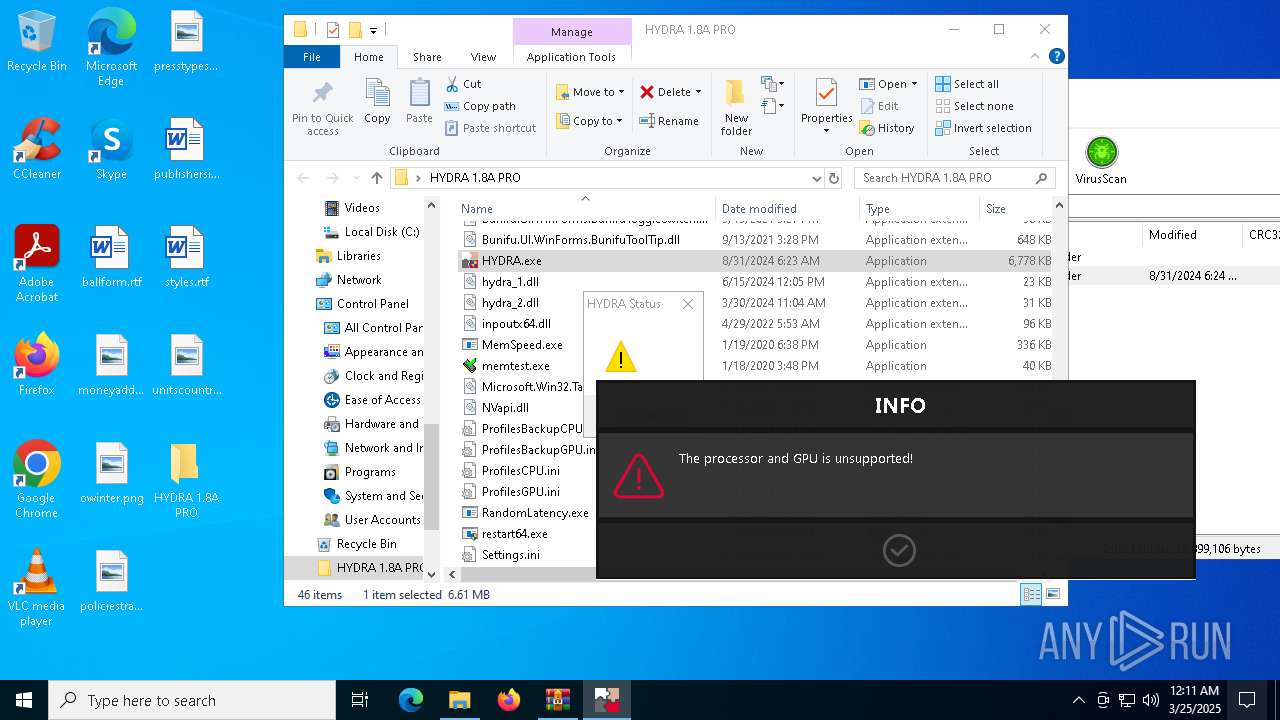The image size is (1280, 720).
Task: Click Cut in the Clipboard group
Action: 463,84
